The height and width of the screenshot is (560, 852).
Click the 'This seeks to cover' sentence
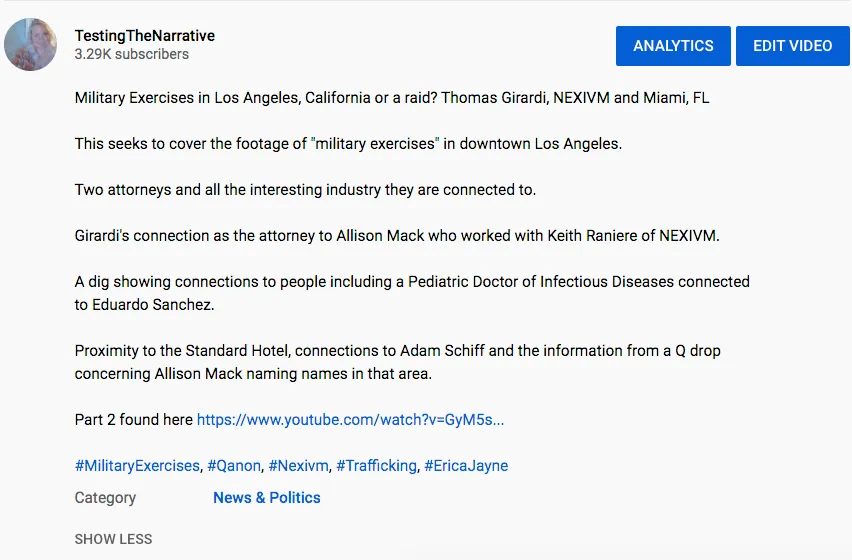[348, 144]
